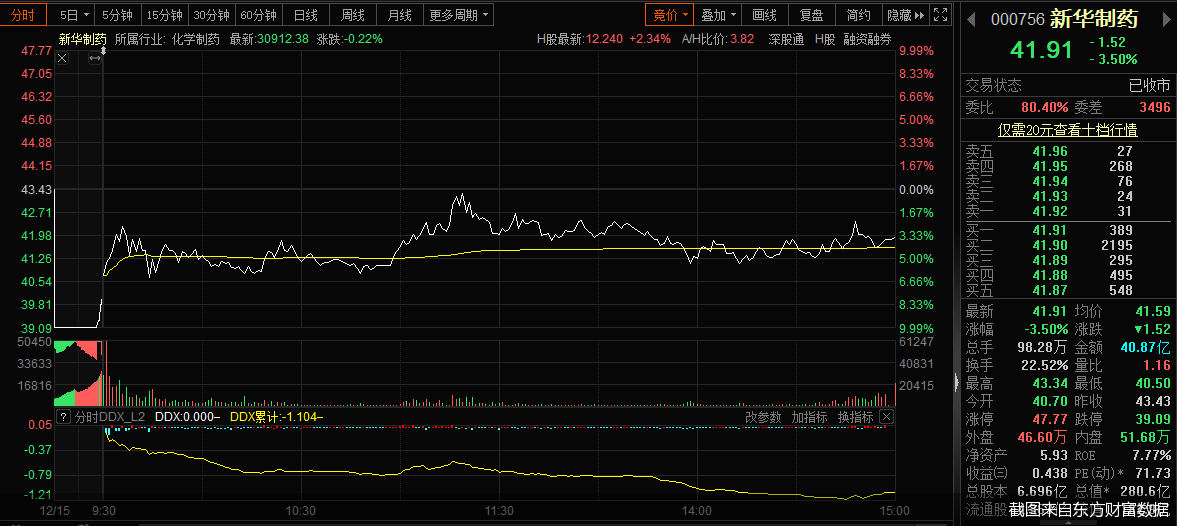Go to next stock with right arrow
Screen dimensions: 1177x526
point(1165,18)
